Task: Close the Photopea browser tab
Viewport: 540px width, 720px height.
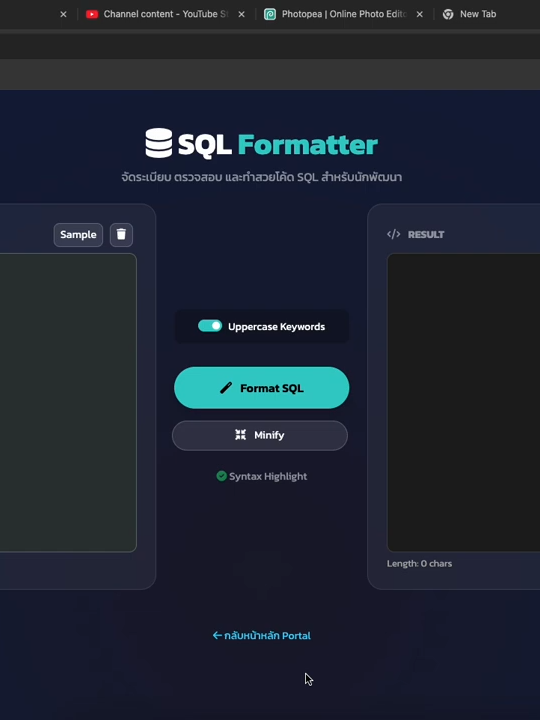Action: (x=420, y=14)
